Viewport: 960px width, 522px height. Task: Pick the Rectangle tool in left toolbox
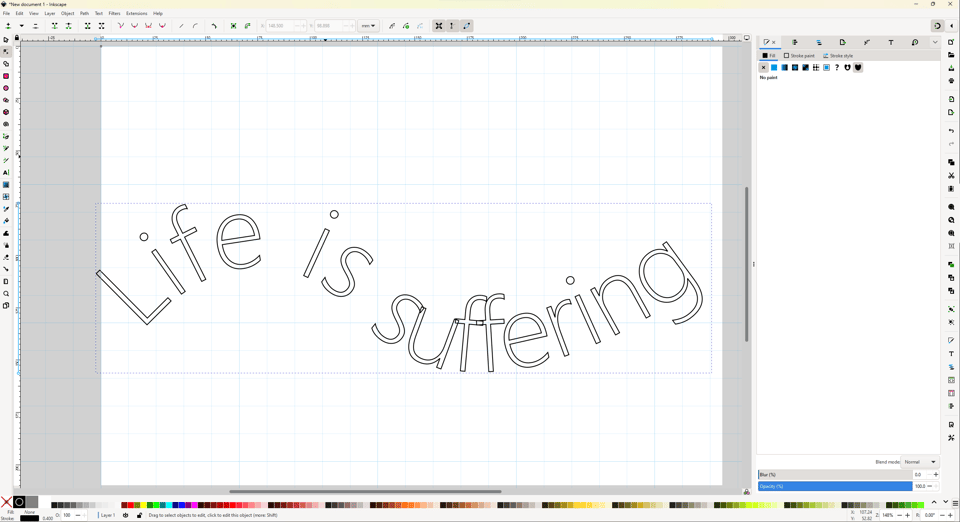pyautogui.click(x=6, y=76)
